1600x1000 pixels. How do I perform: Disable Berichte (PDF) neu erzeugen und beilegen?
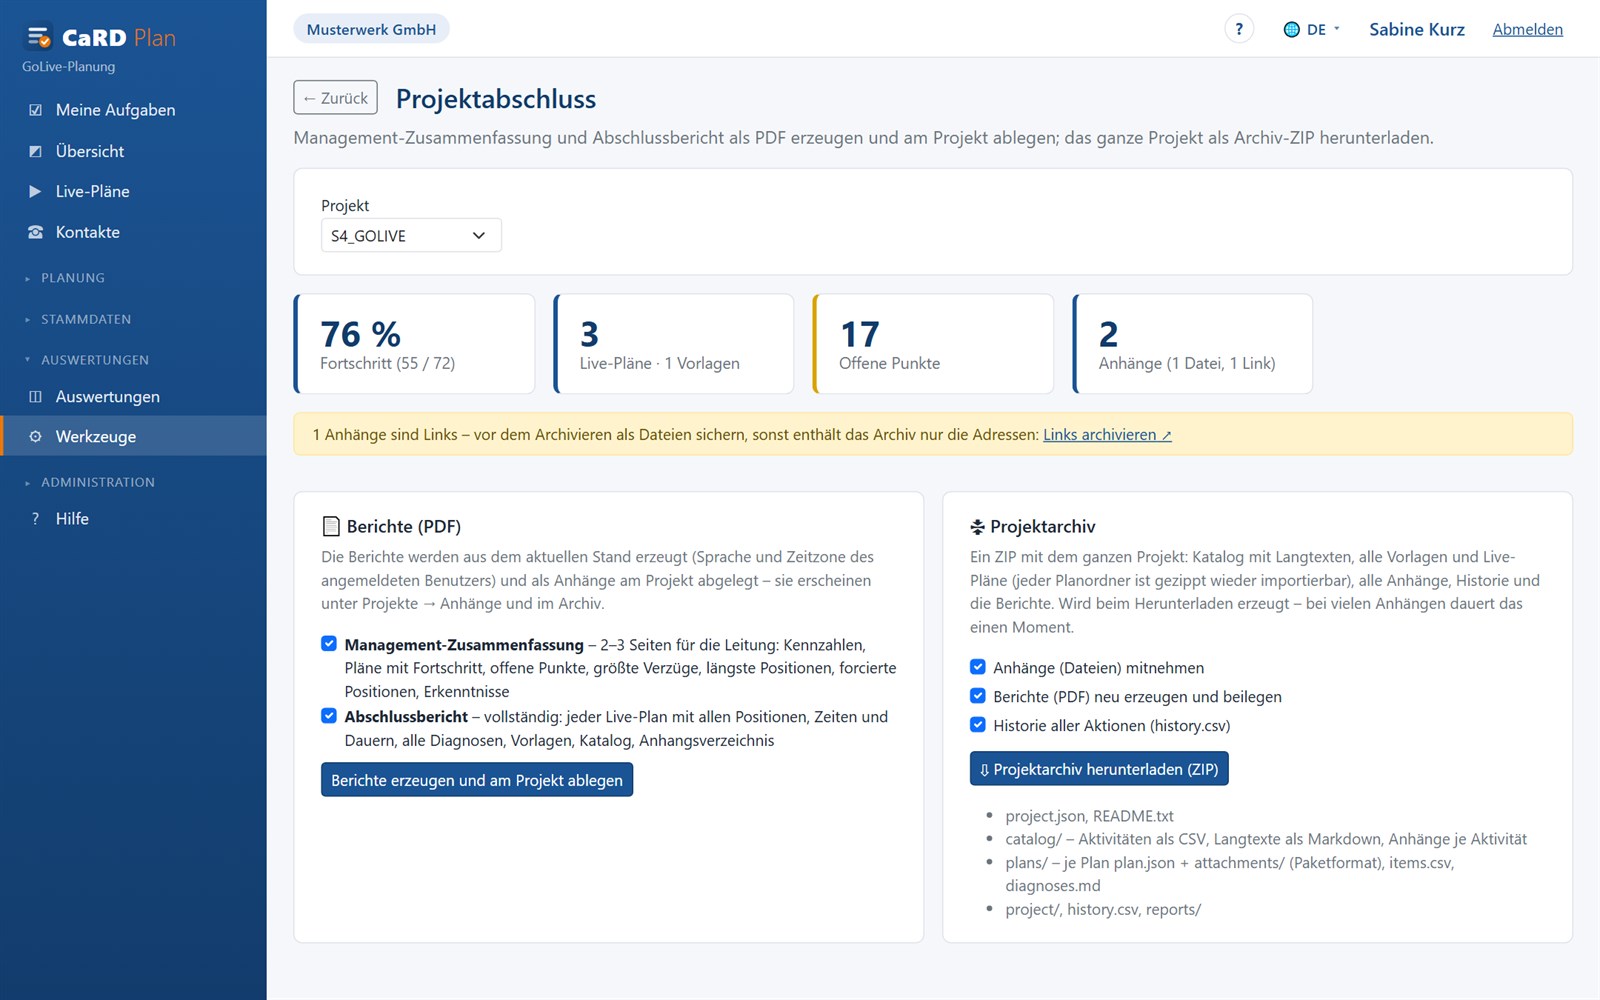tap(978, 696)
